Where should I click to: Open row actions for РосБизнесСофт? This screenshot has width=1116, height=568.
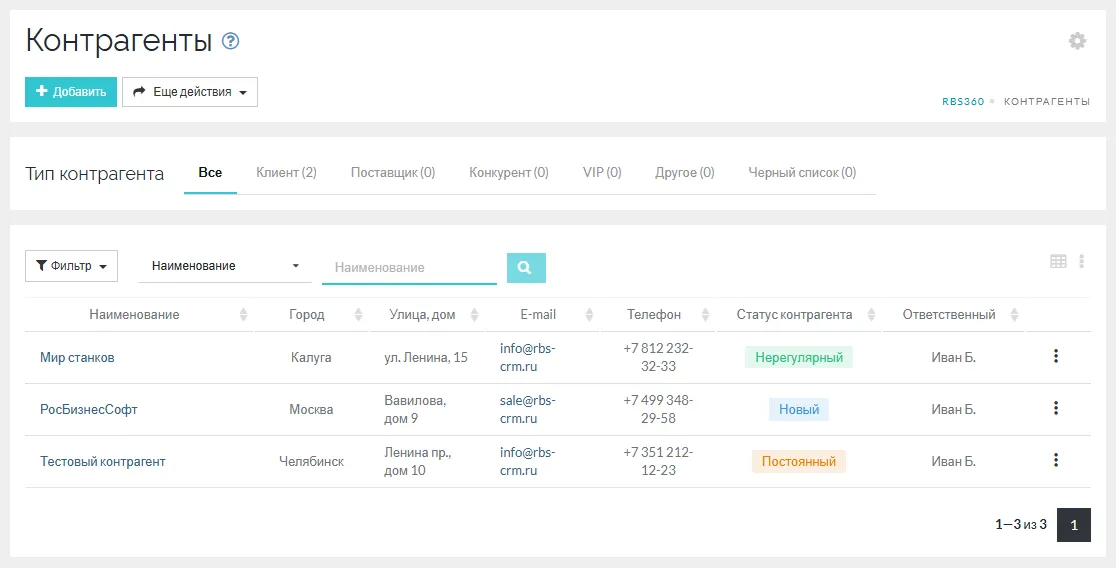point(1056,409)
